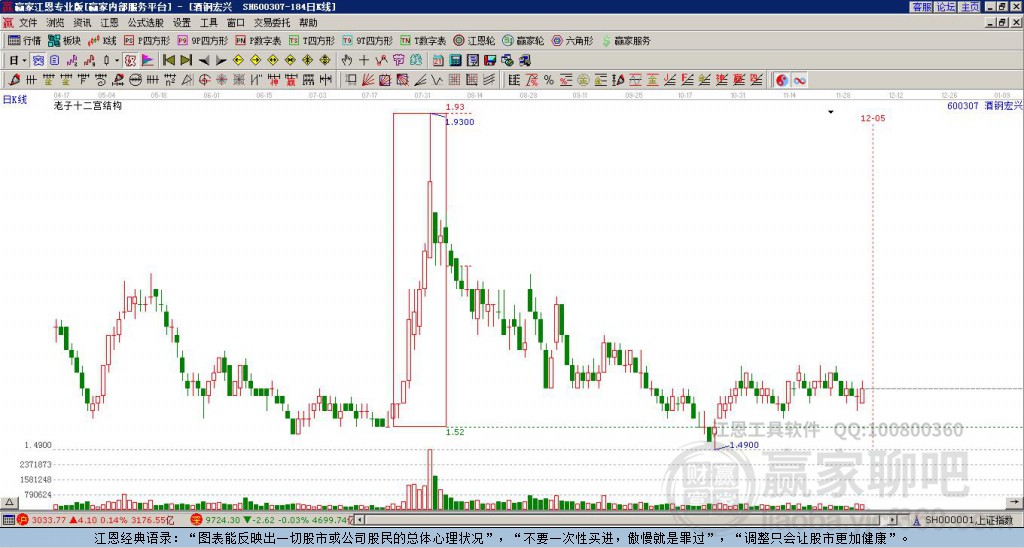Screen dimensions: 1024x548
Task: Click the 1.4900 low price label
Action: click(744, 445)
